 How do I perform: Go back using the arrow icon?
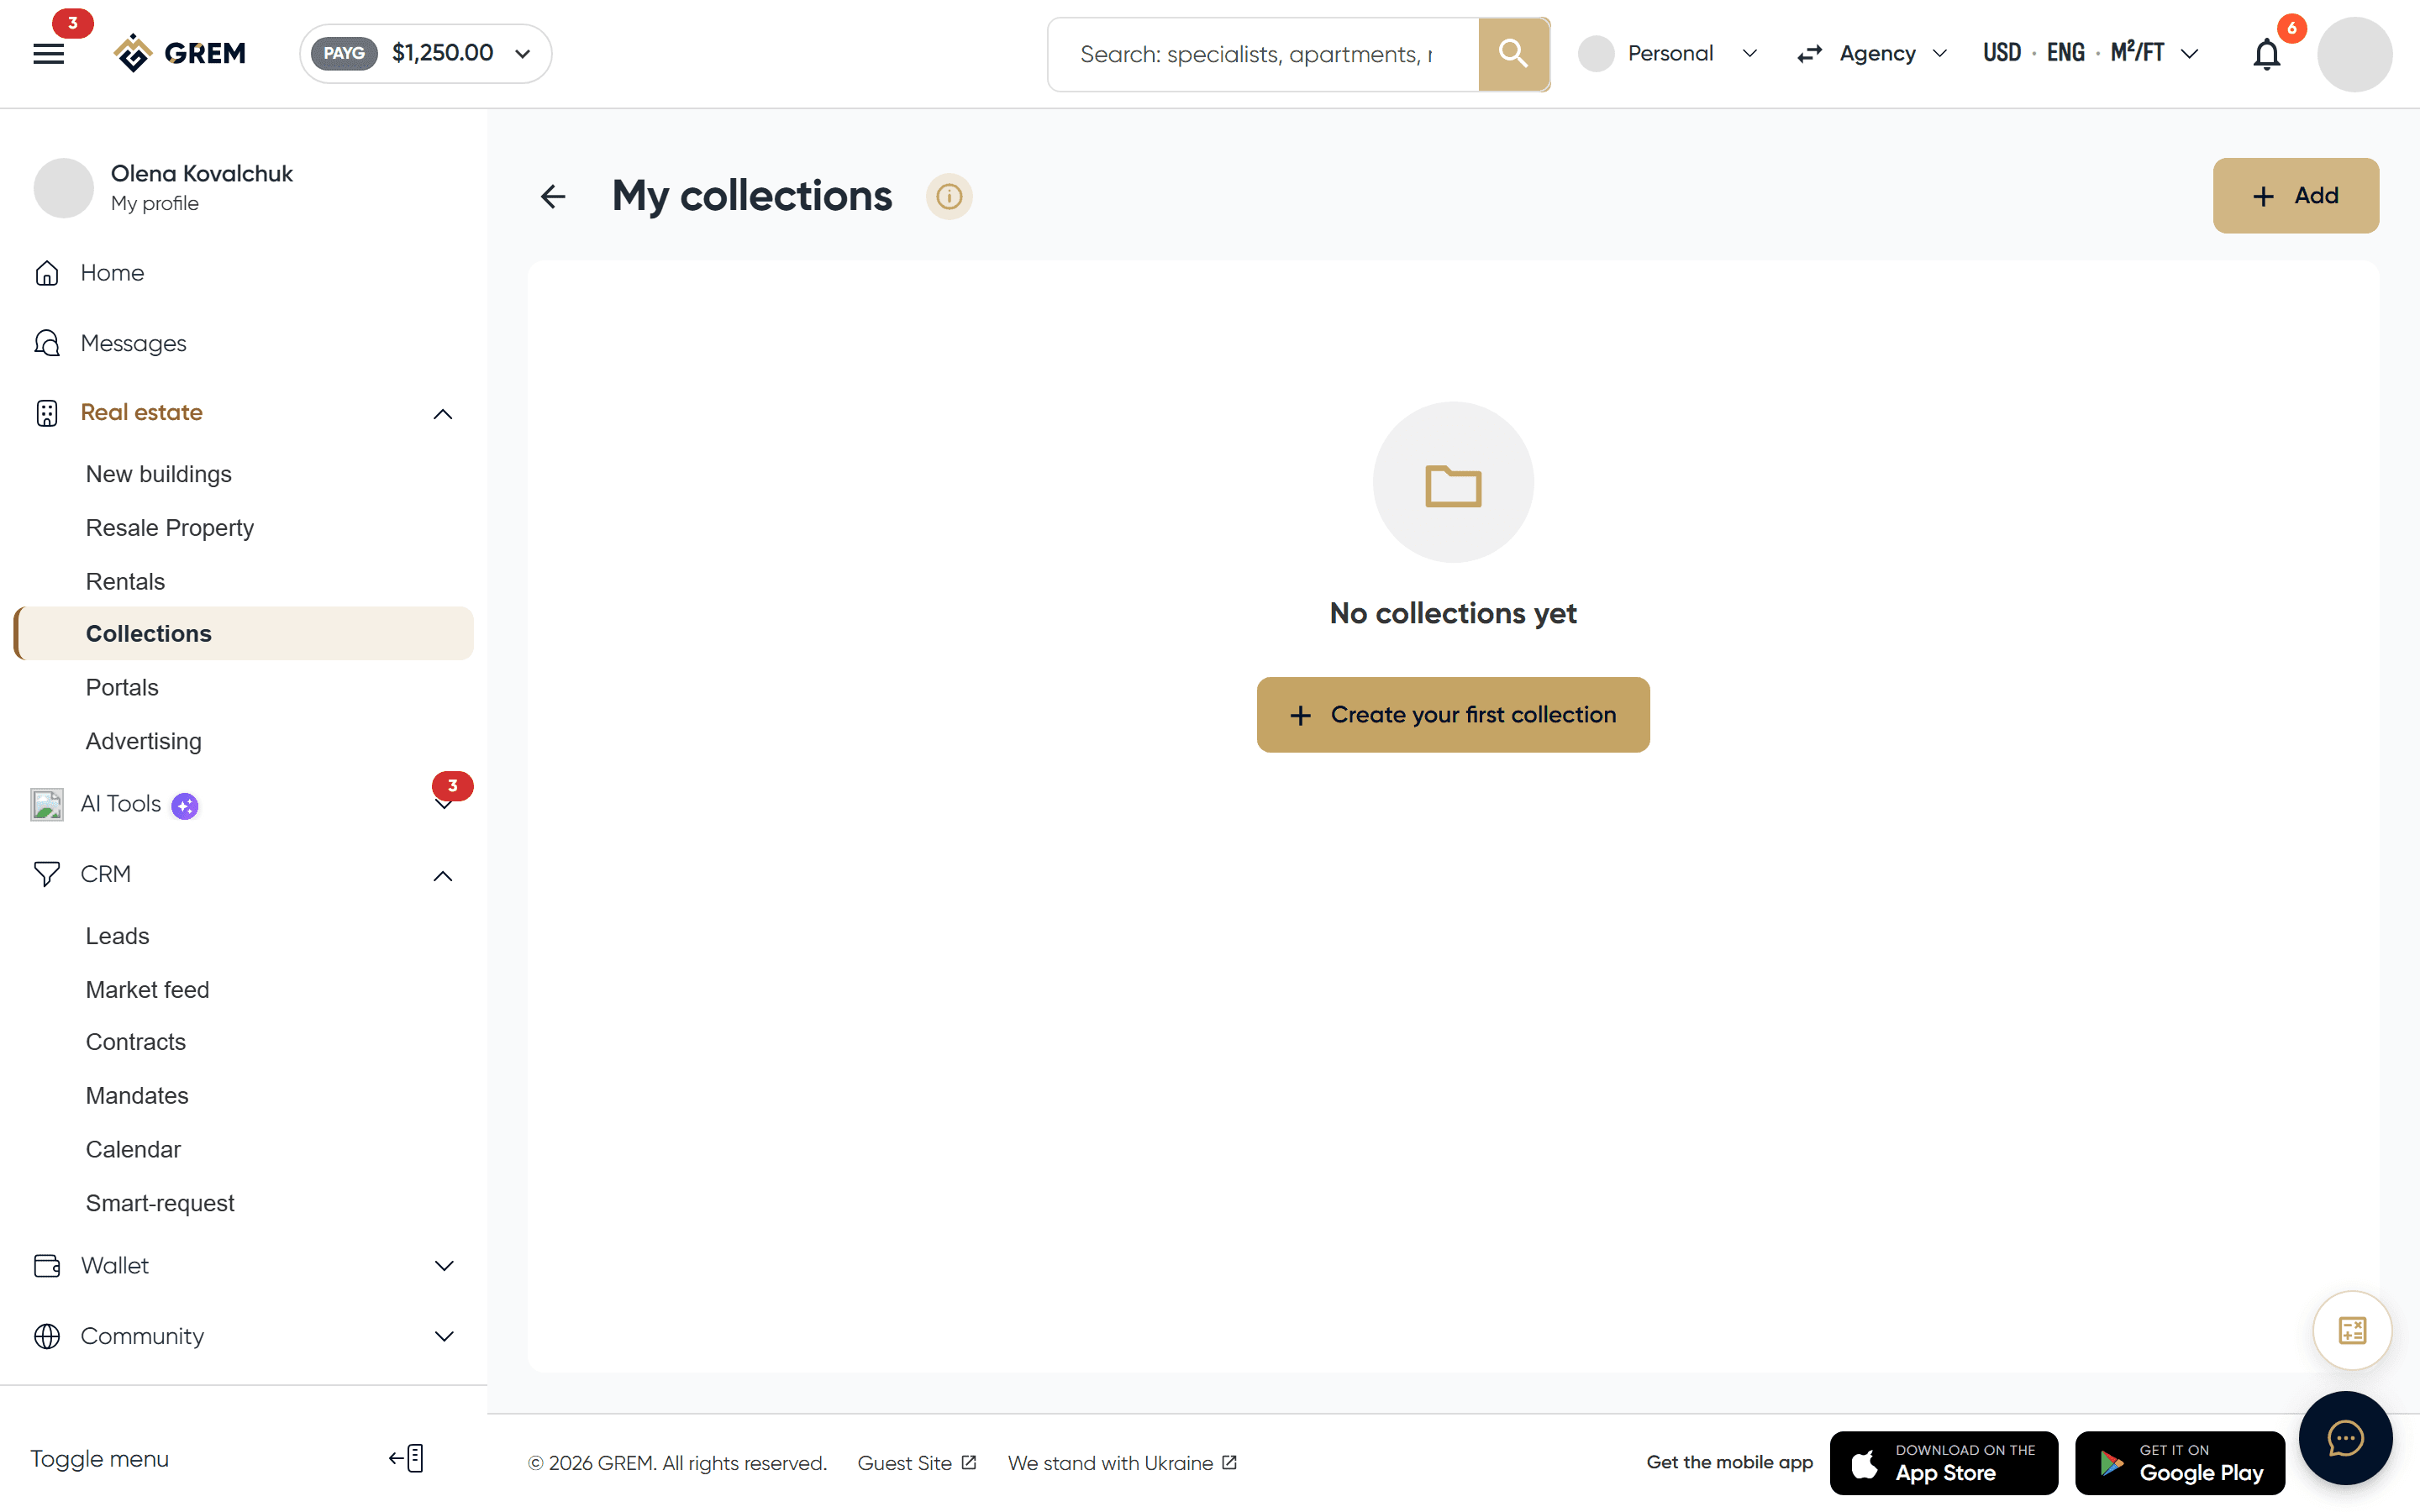click(x=553, y=196)
